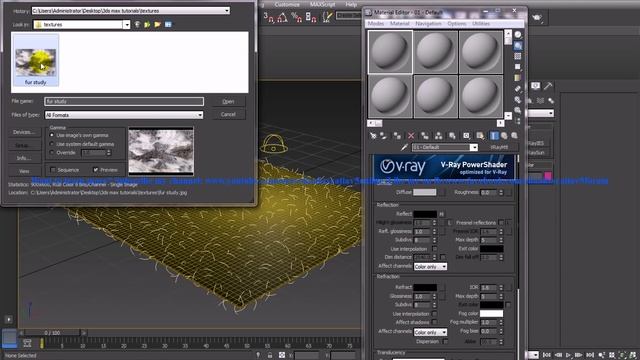Click the Open button in file dialog
Image resolution: width=640 pixels, height=360 pixels.
(x=229, y=101)
